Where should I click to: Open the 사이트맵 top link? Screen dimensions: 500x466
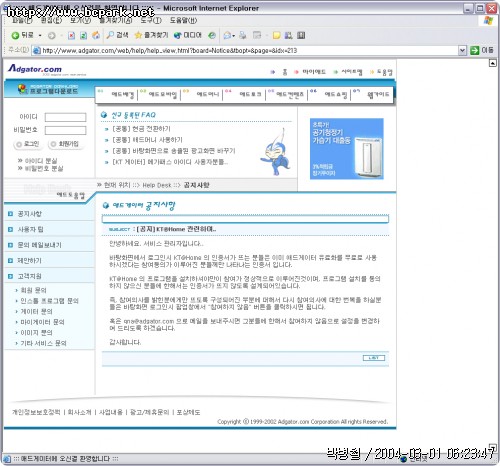coord(352,72)
